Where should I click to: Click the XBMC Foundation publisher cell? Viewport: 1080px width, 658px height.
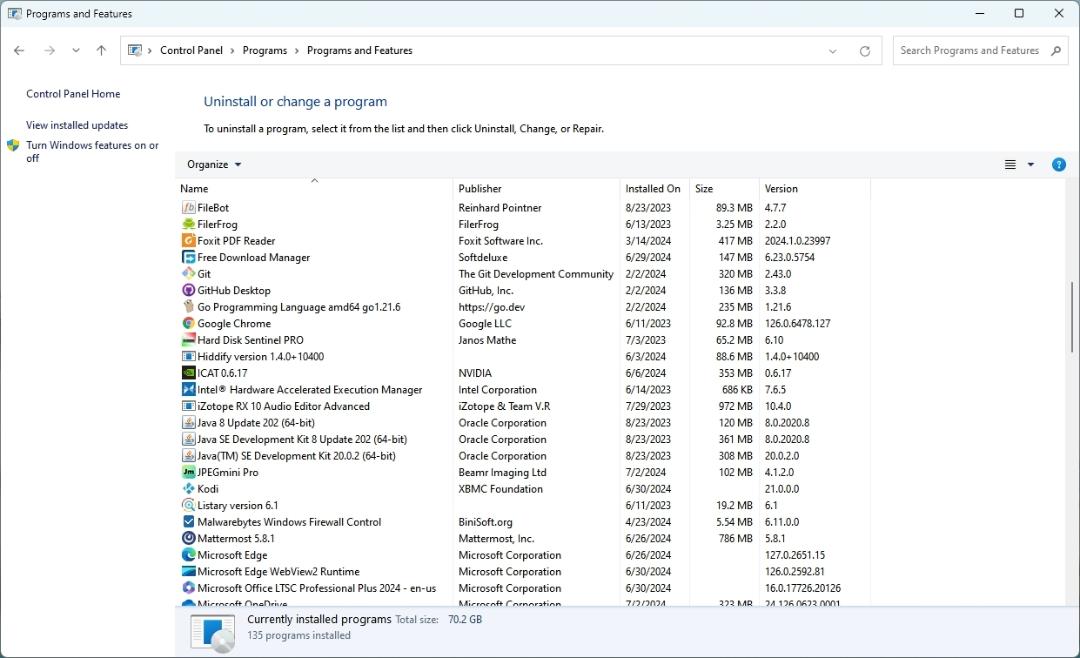pos(501,489)
